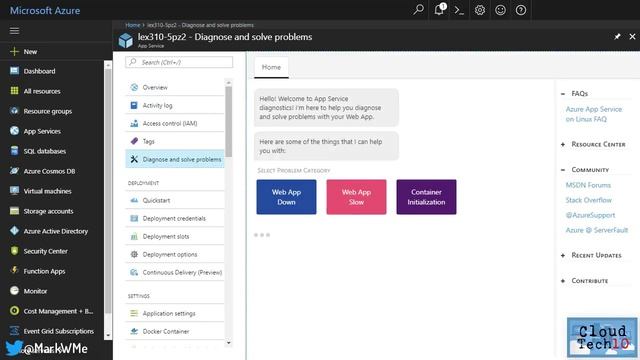Open Activity log menu item
The height and width of the screenshot is (360, 640).
[x=175, y=105]
